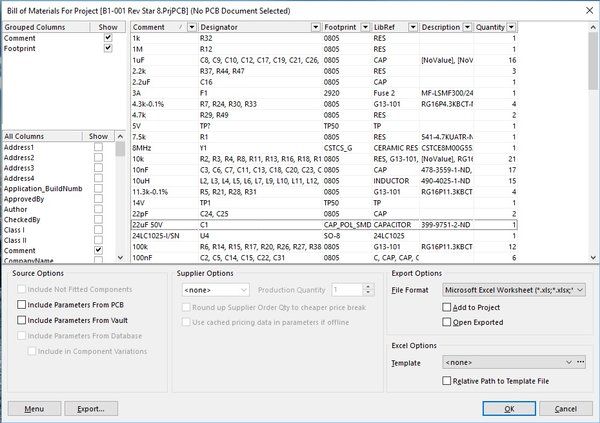600x423 pixels.
Task: Open the File Format dropdown
Action: [580, 290]
